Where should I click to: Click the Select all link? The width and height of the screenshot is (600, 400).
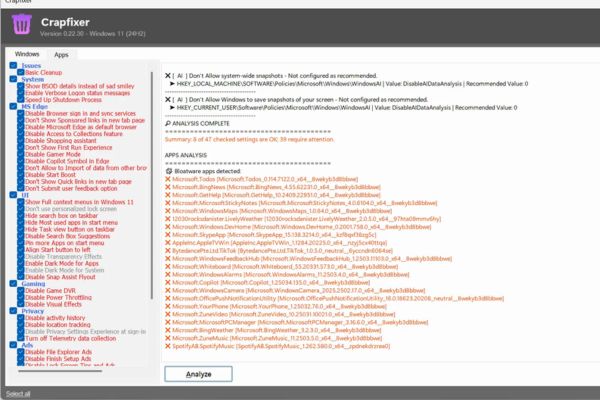pos(18,393)
